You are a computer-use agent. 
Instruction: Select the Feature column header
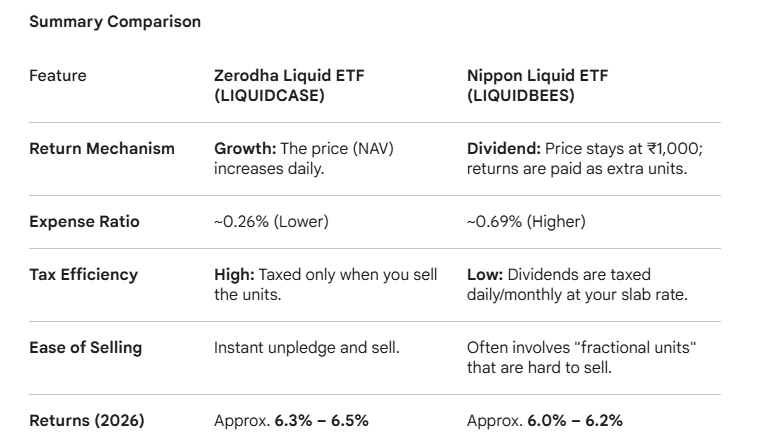pos(58,76)
